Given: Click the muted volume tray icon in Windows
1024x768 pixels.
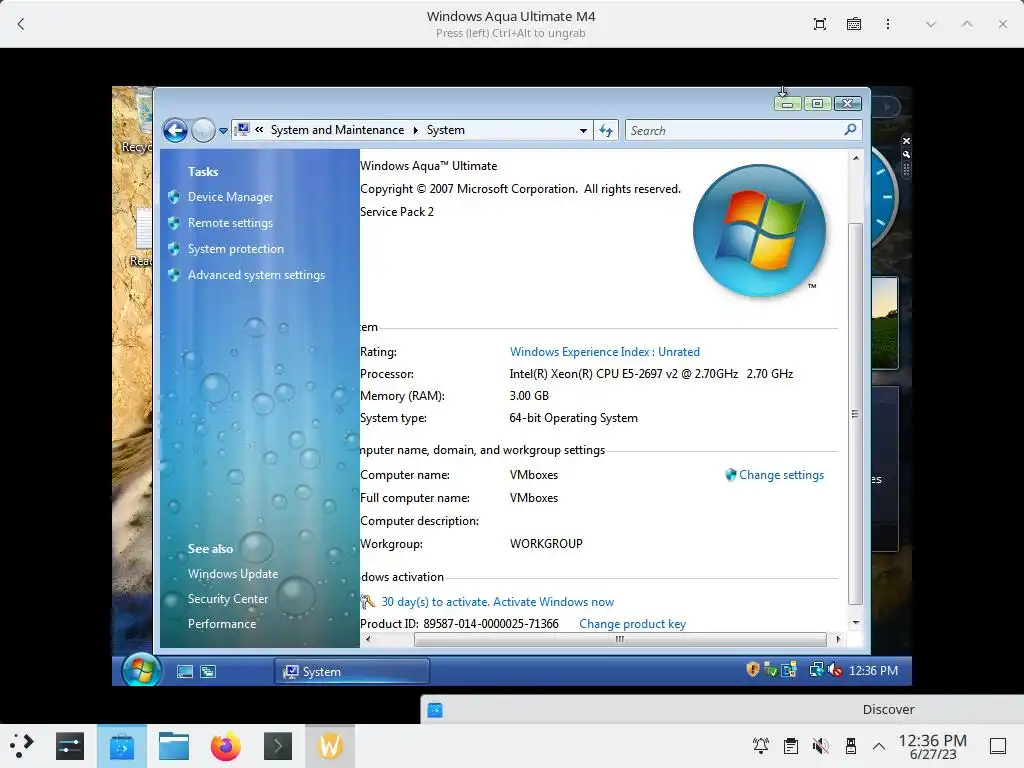Looking at the screenshot, I should coord(835,670).
